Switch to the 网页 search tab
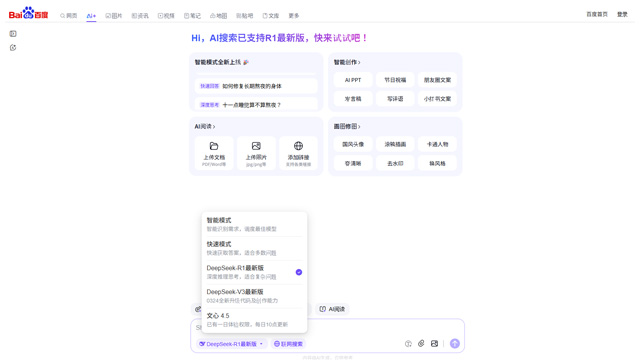The width and height of the screenshot is (640, 360). point(69,16)
